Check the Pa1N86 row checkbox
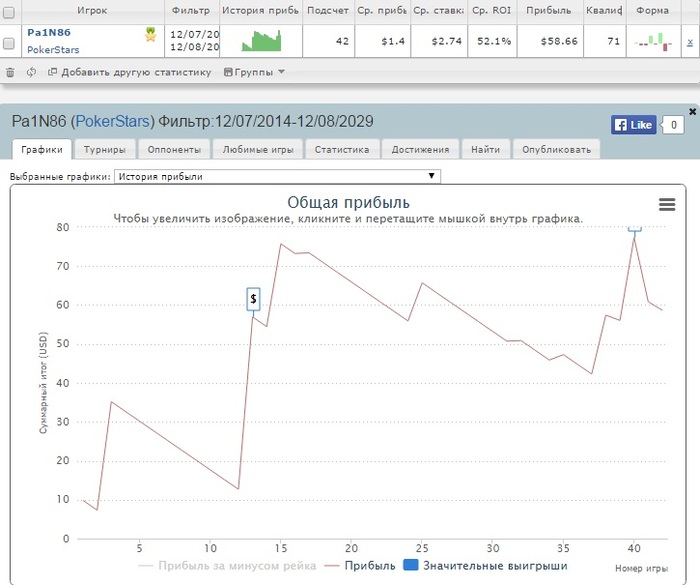Viewport: 700px width, 585px height. pos(8,43)
